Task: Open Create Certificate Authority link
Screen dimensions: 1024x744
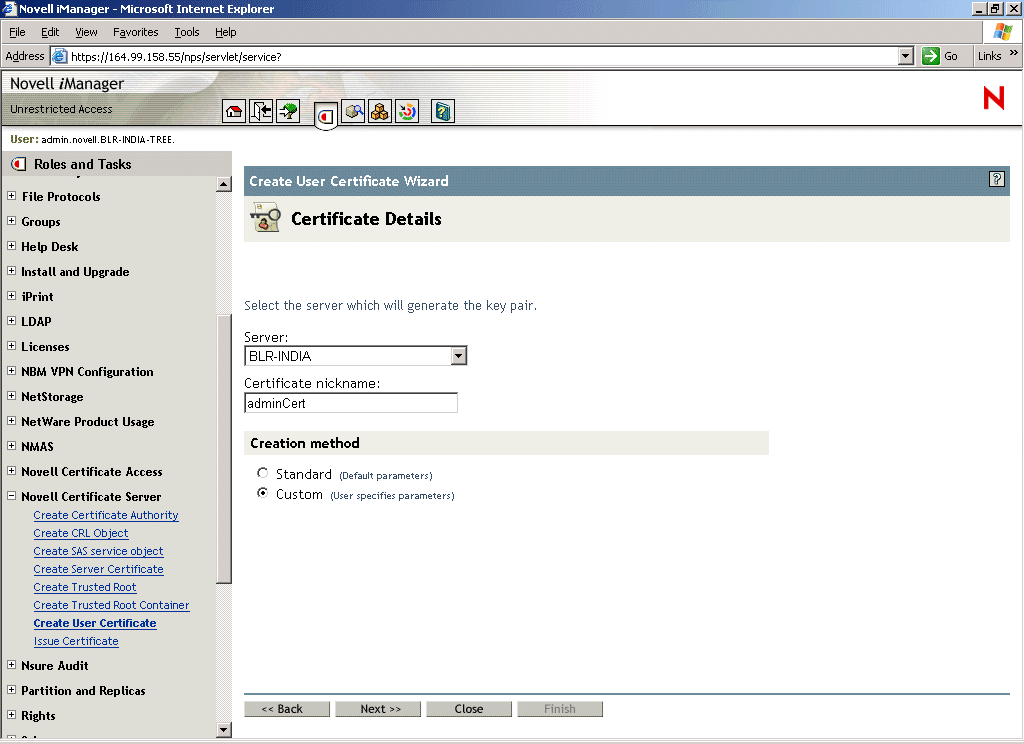Action: (x=106, y=515)
